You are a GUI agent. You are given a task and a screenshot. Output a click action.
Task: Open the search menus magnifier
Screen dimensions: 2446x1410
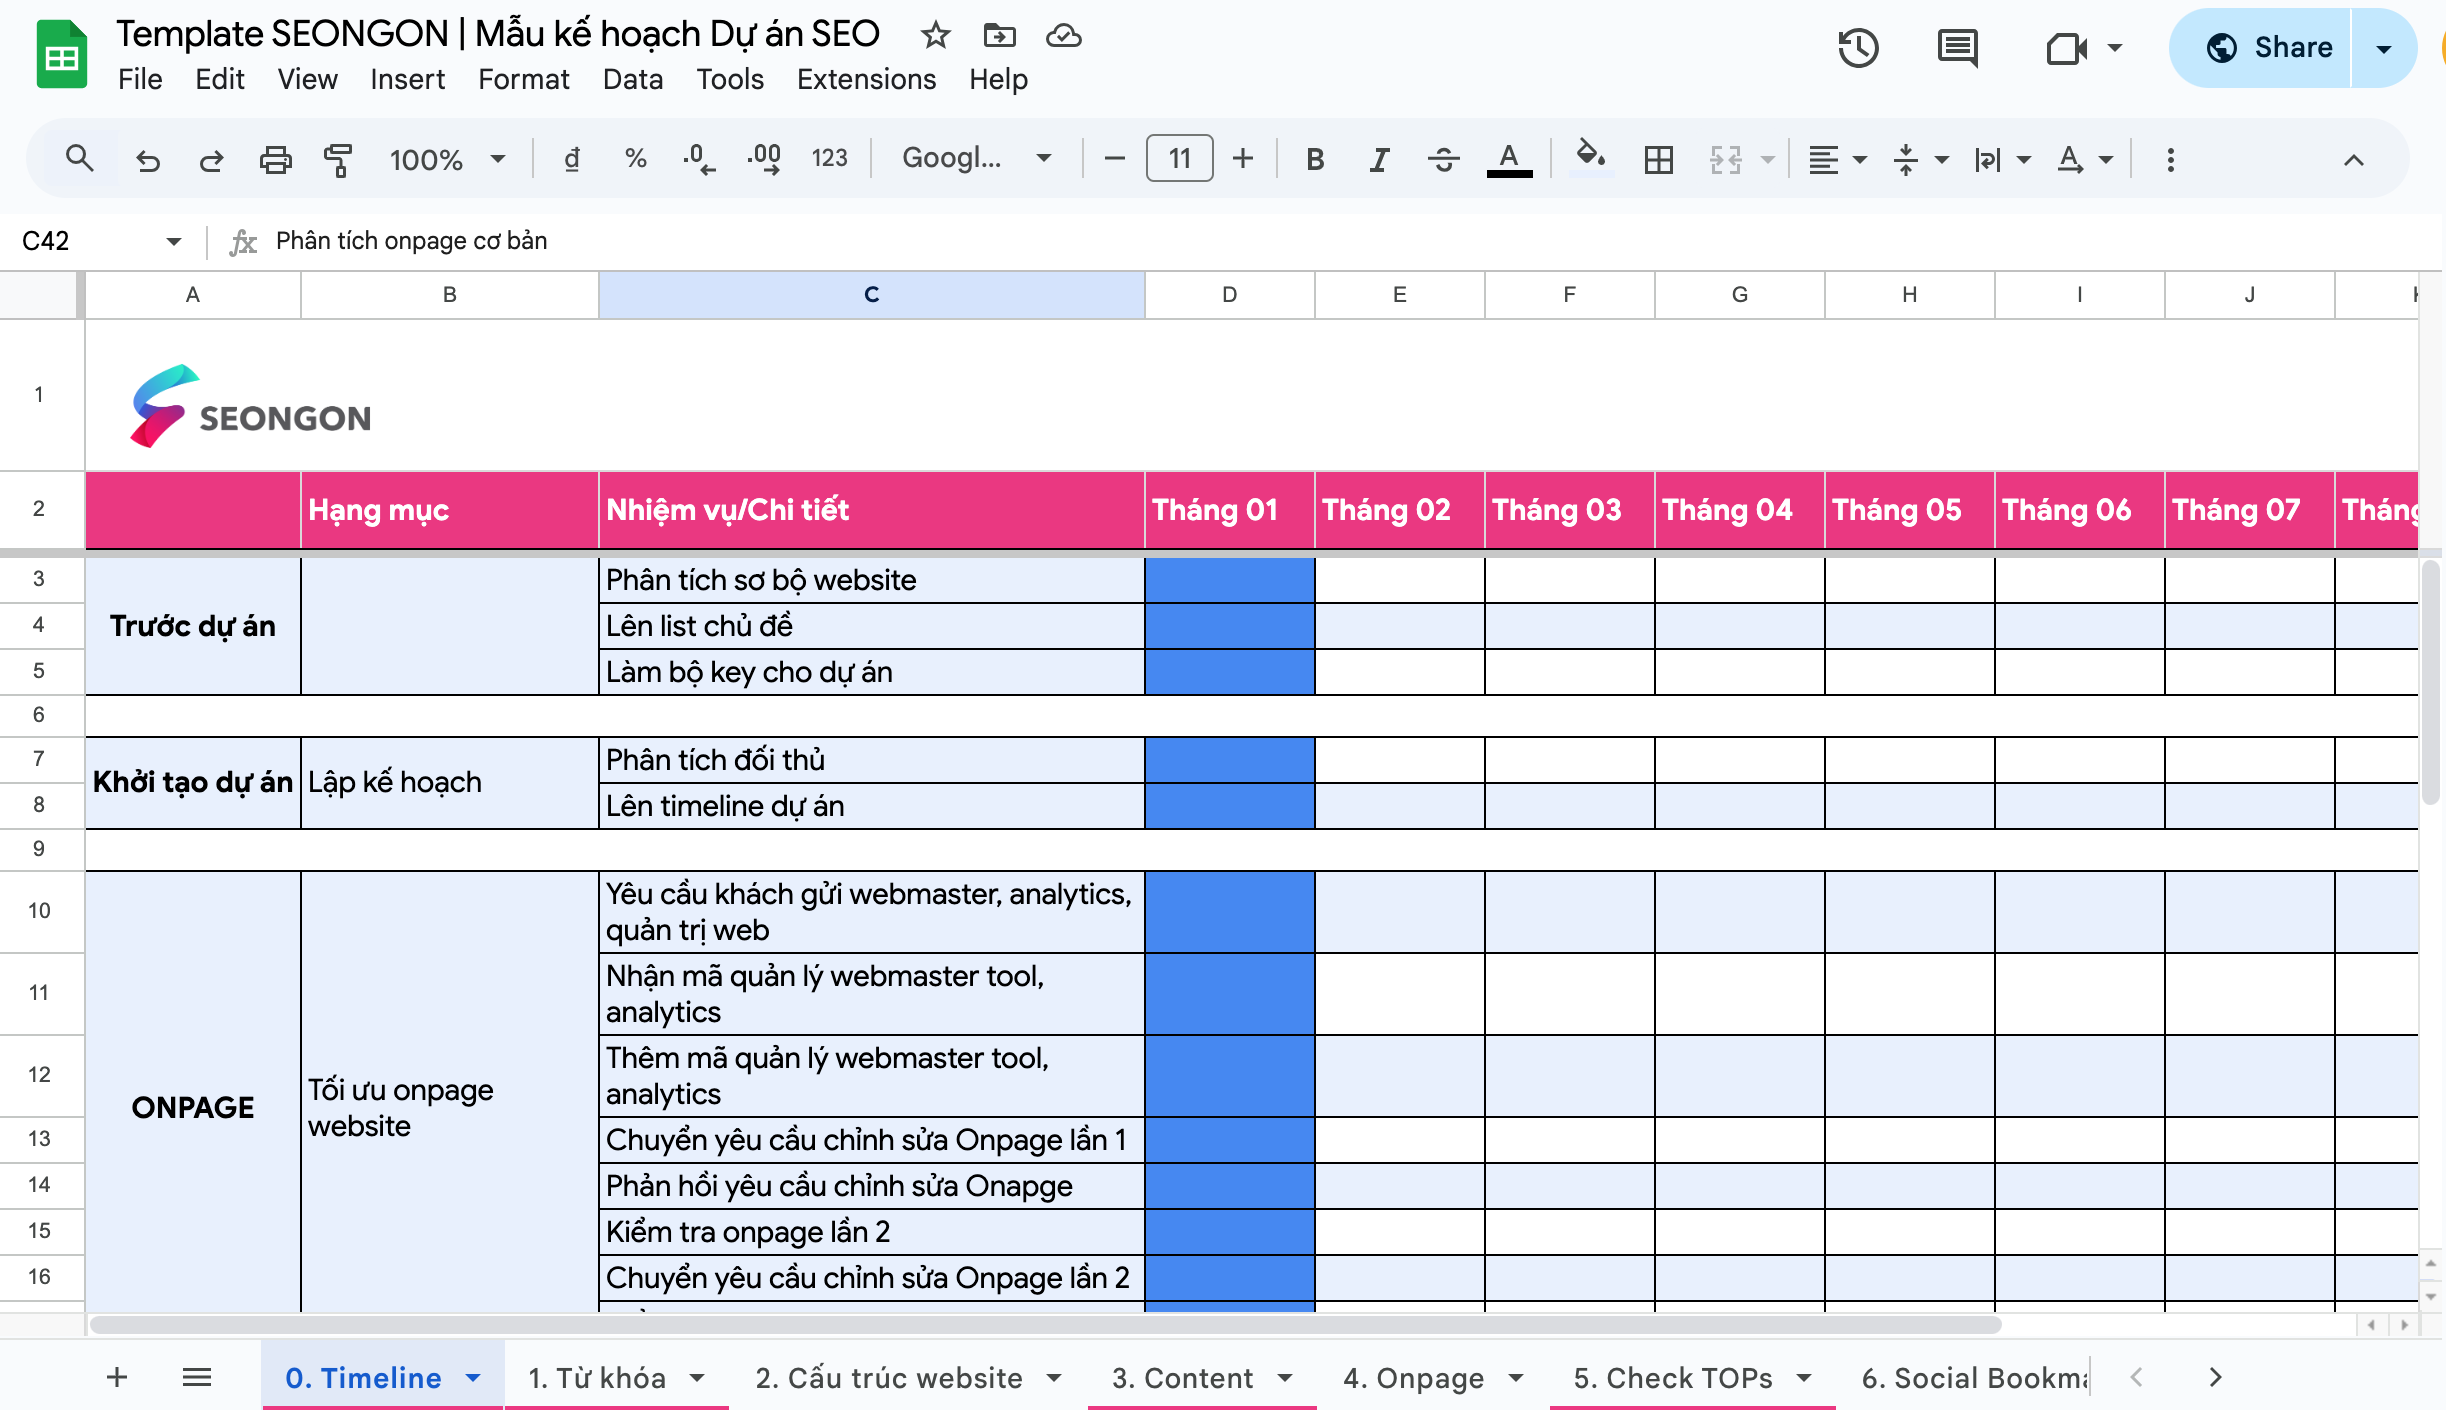point(79,158)
